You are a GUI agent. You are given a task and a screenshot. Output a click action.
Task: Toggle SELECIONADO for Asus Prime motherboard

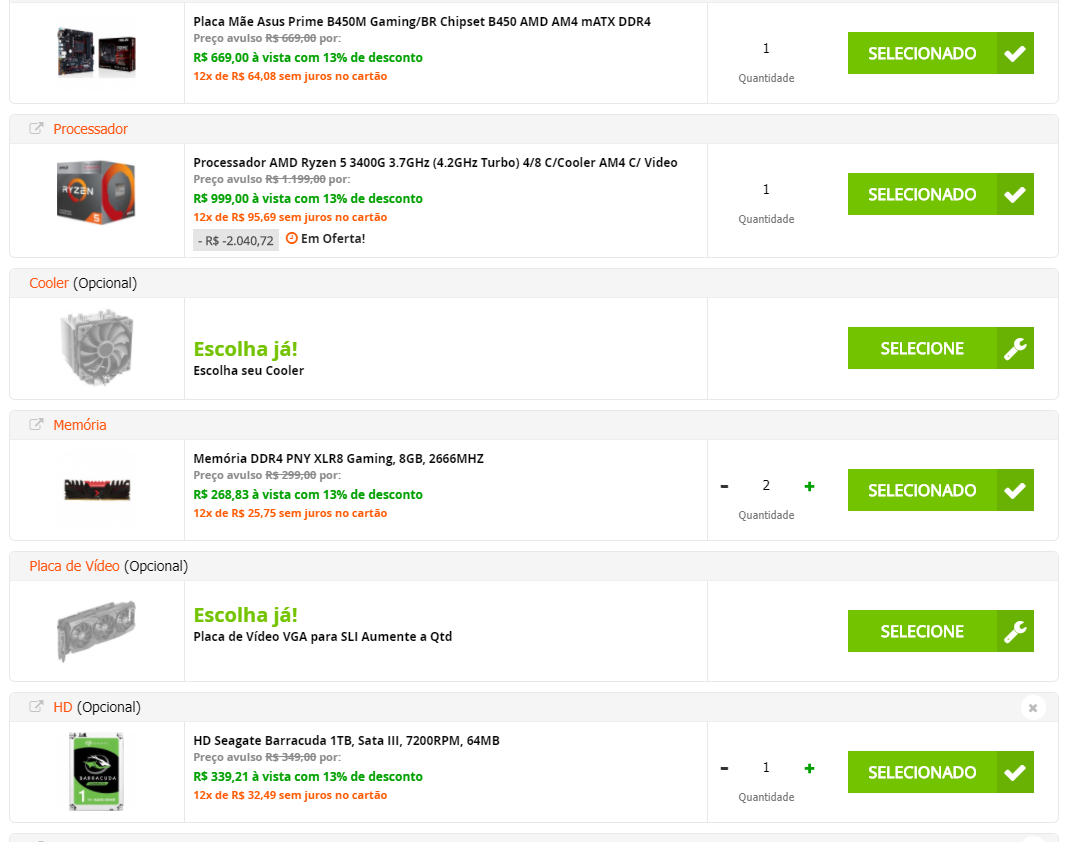click(x=940, y=53)
